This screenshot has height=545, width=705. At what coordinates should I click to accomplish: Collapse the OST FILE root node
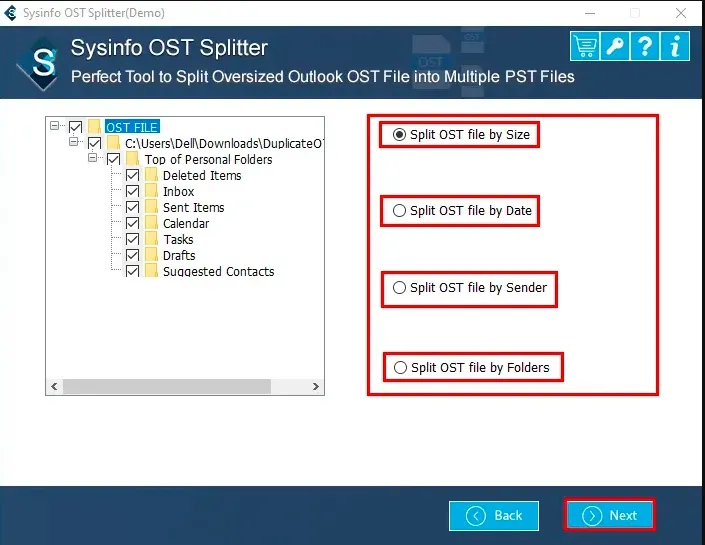click(x=55, y=125)
